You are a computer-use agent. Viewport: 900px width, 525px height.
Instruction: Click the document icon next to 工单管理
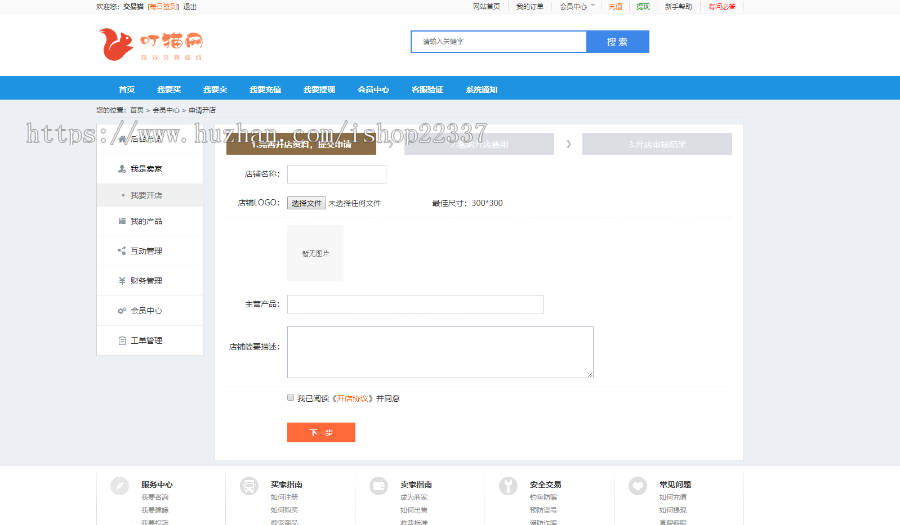(x=122, y=340)
